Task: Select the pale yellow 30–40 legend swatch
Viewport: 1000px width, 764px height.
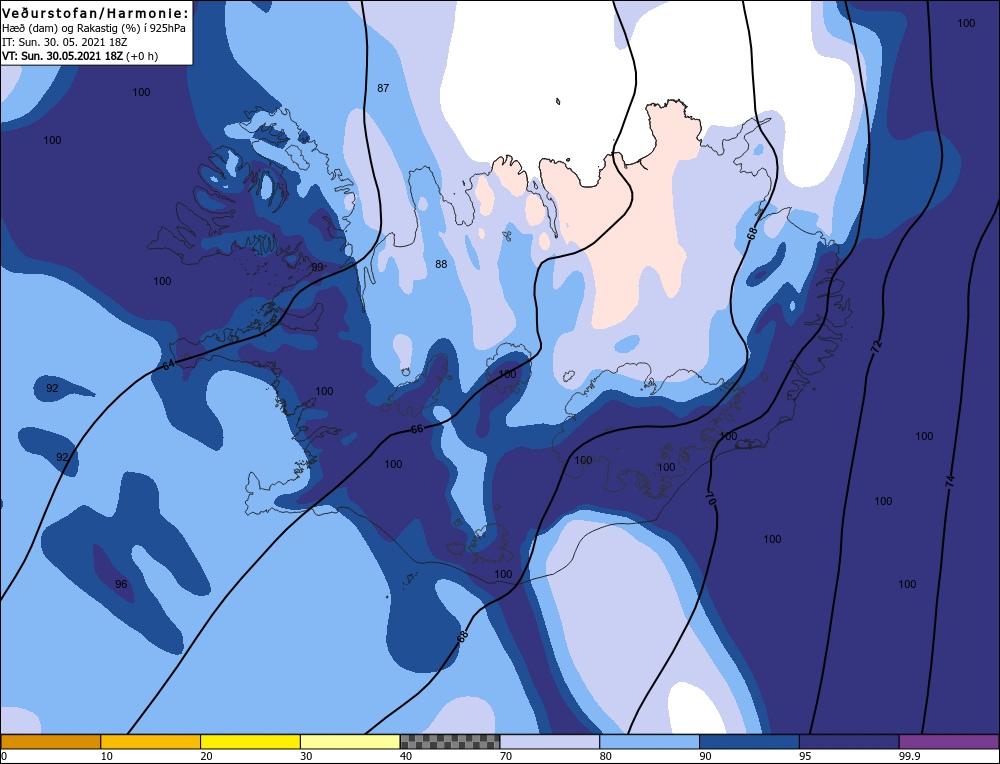Action: pos(350,742)
